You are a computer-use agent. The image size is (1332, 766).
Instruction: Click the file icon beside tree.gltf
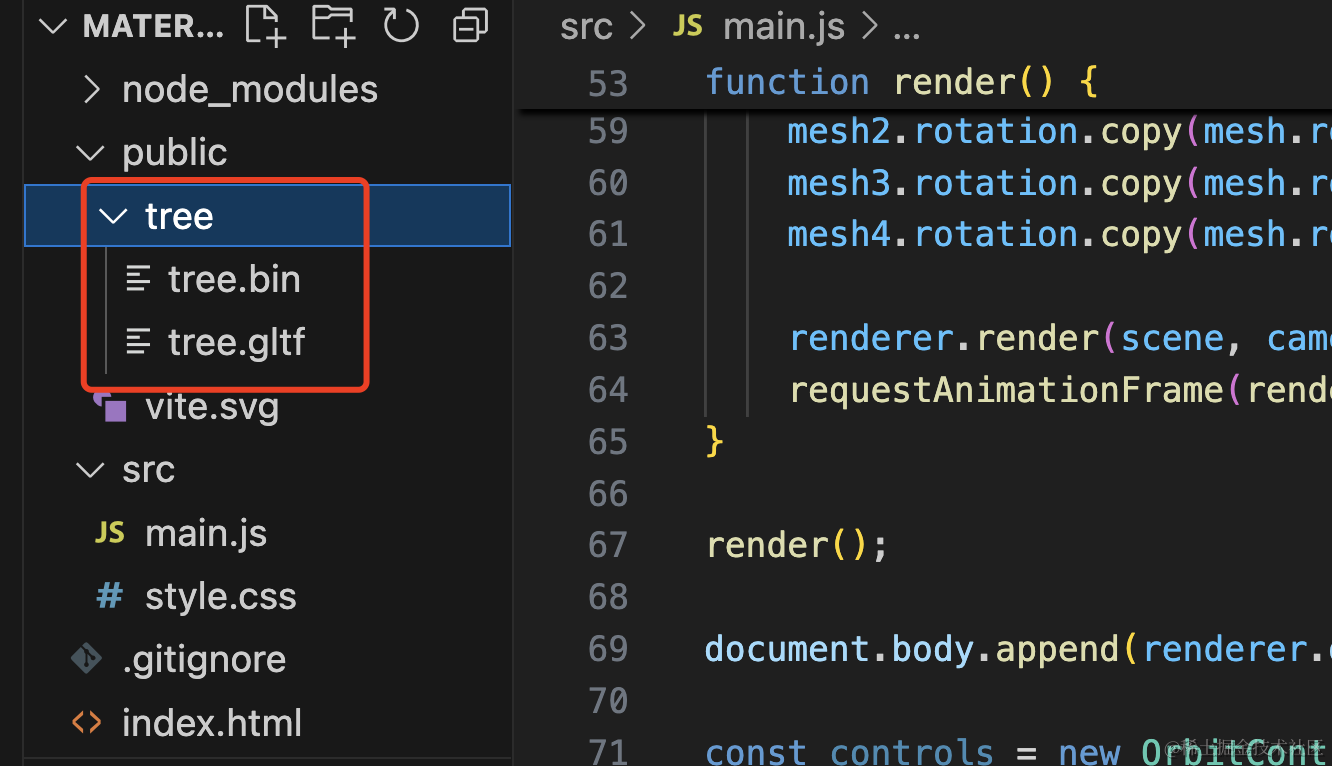(138, 343)
